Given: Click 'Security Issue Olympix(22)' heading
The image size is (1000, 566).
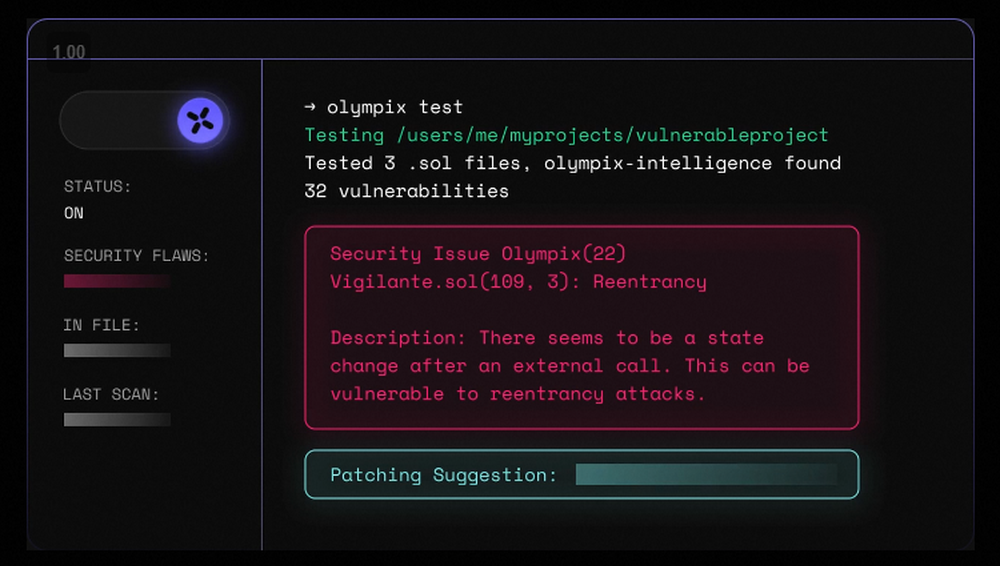Looking at the screenshot, I should point(478,253).
